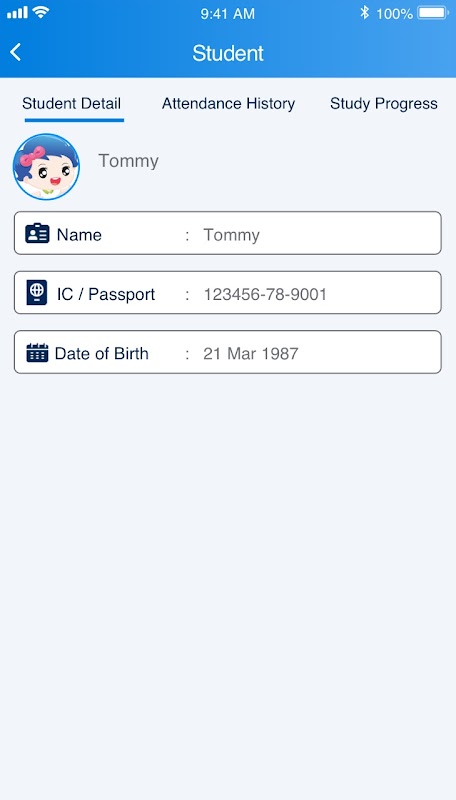Click the IC / Passport number 123456-78-9001

(265, 294)
